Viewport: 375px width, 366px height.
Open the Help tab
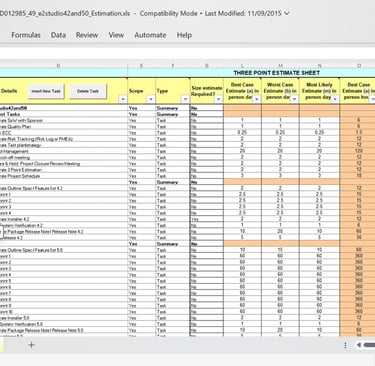click(x=184, y=35)
